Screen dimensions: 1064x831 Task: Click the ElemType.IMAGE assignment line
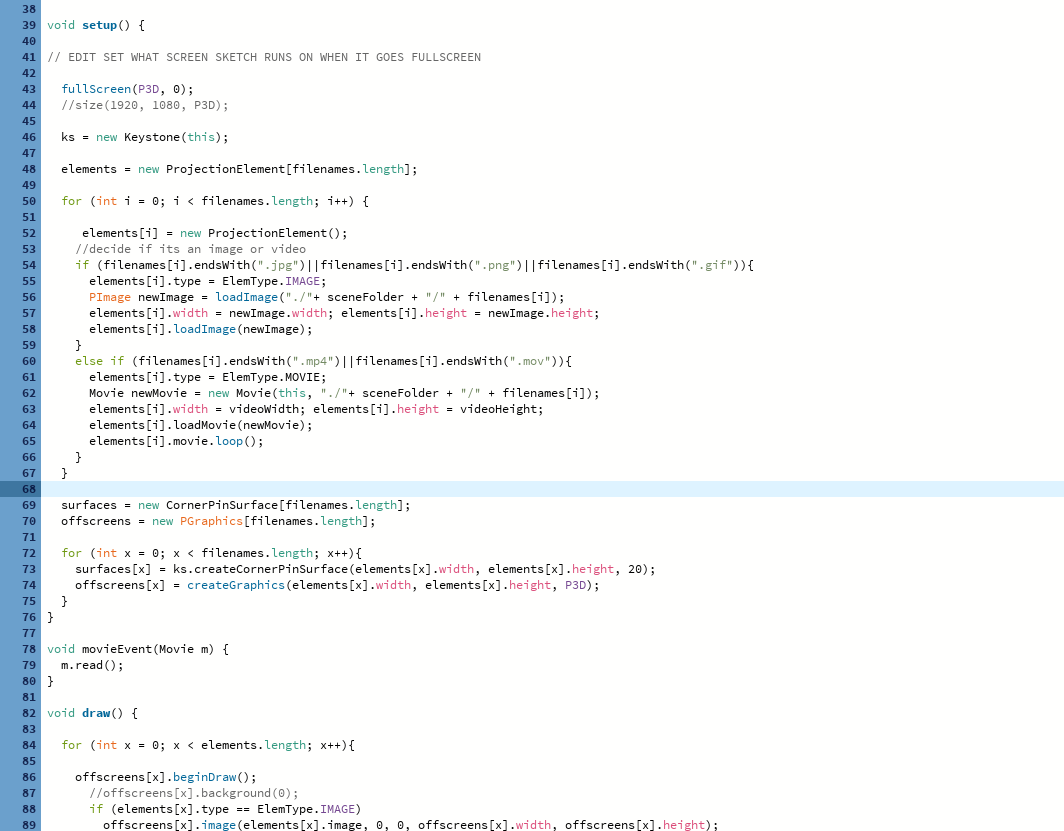(x=208, y=281)
